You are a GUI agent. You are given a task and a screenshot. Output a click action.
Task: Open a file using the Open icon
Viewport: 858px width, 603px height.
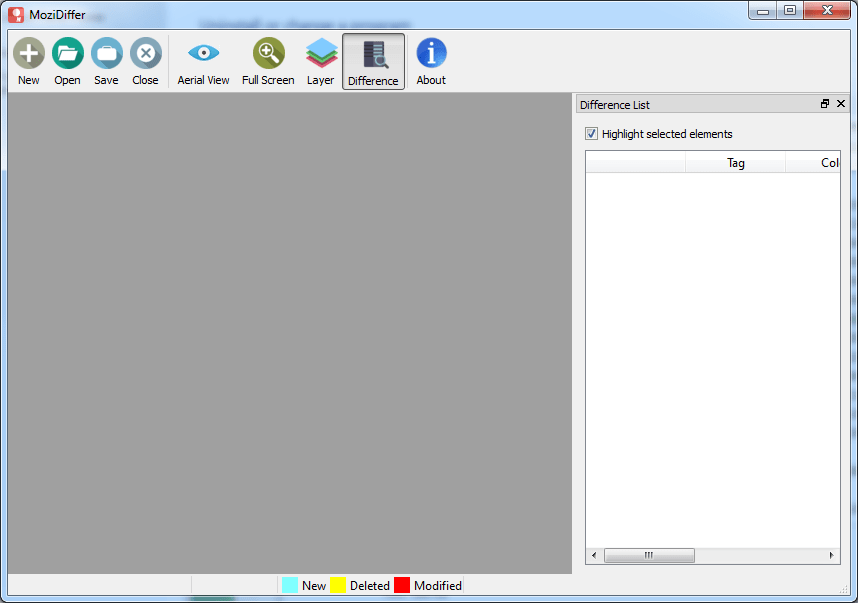67,52
